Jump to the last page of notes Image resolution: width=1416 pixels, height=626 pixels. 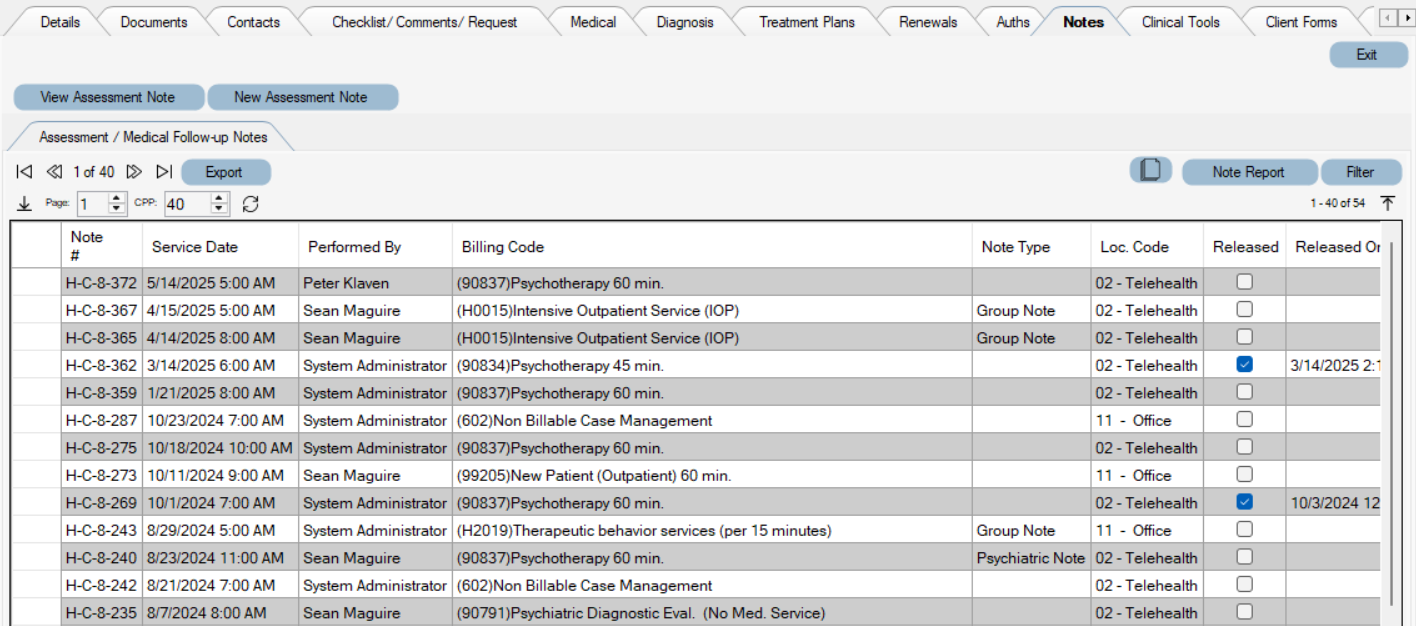pos(164,171)
